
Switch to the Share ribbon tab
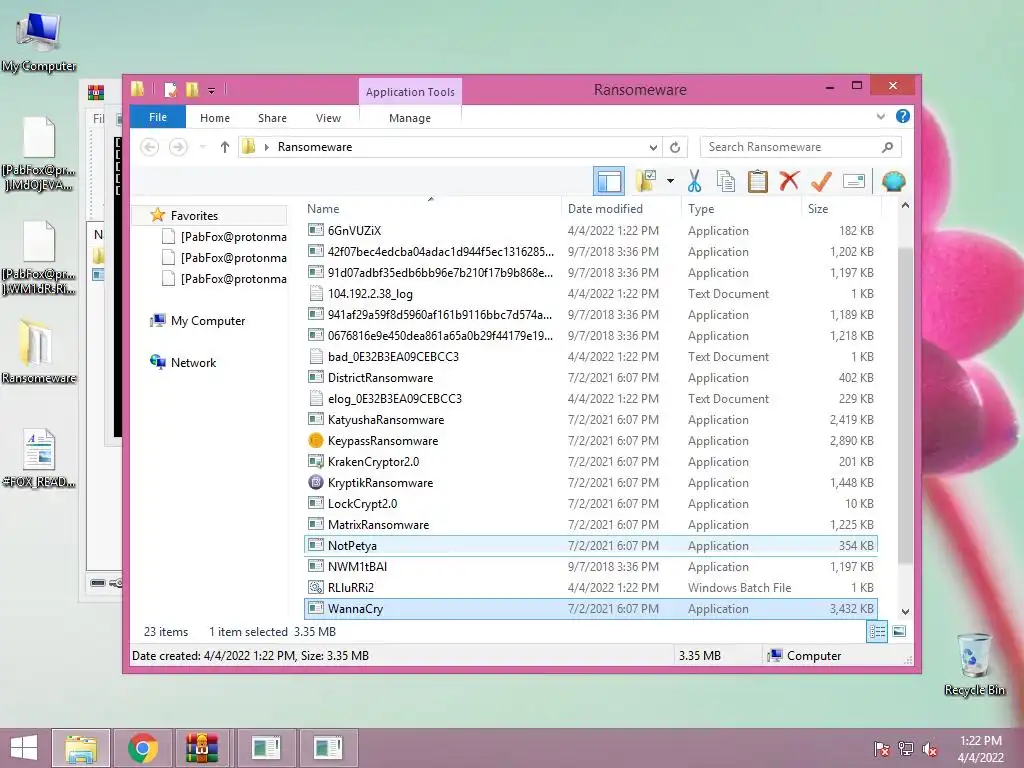point(272,118)
